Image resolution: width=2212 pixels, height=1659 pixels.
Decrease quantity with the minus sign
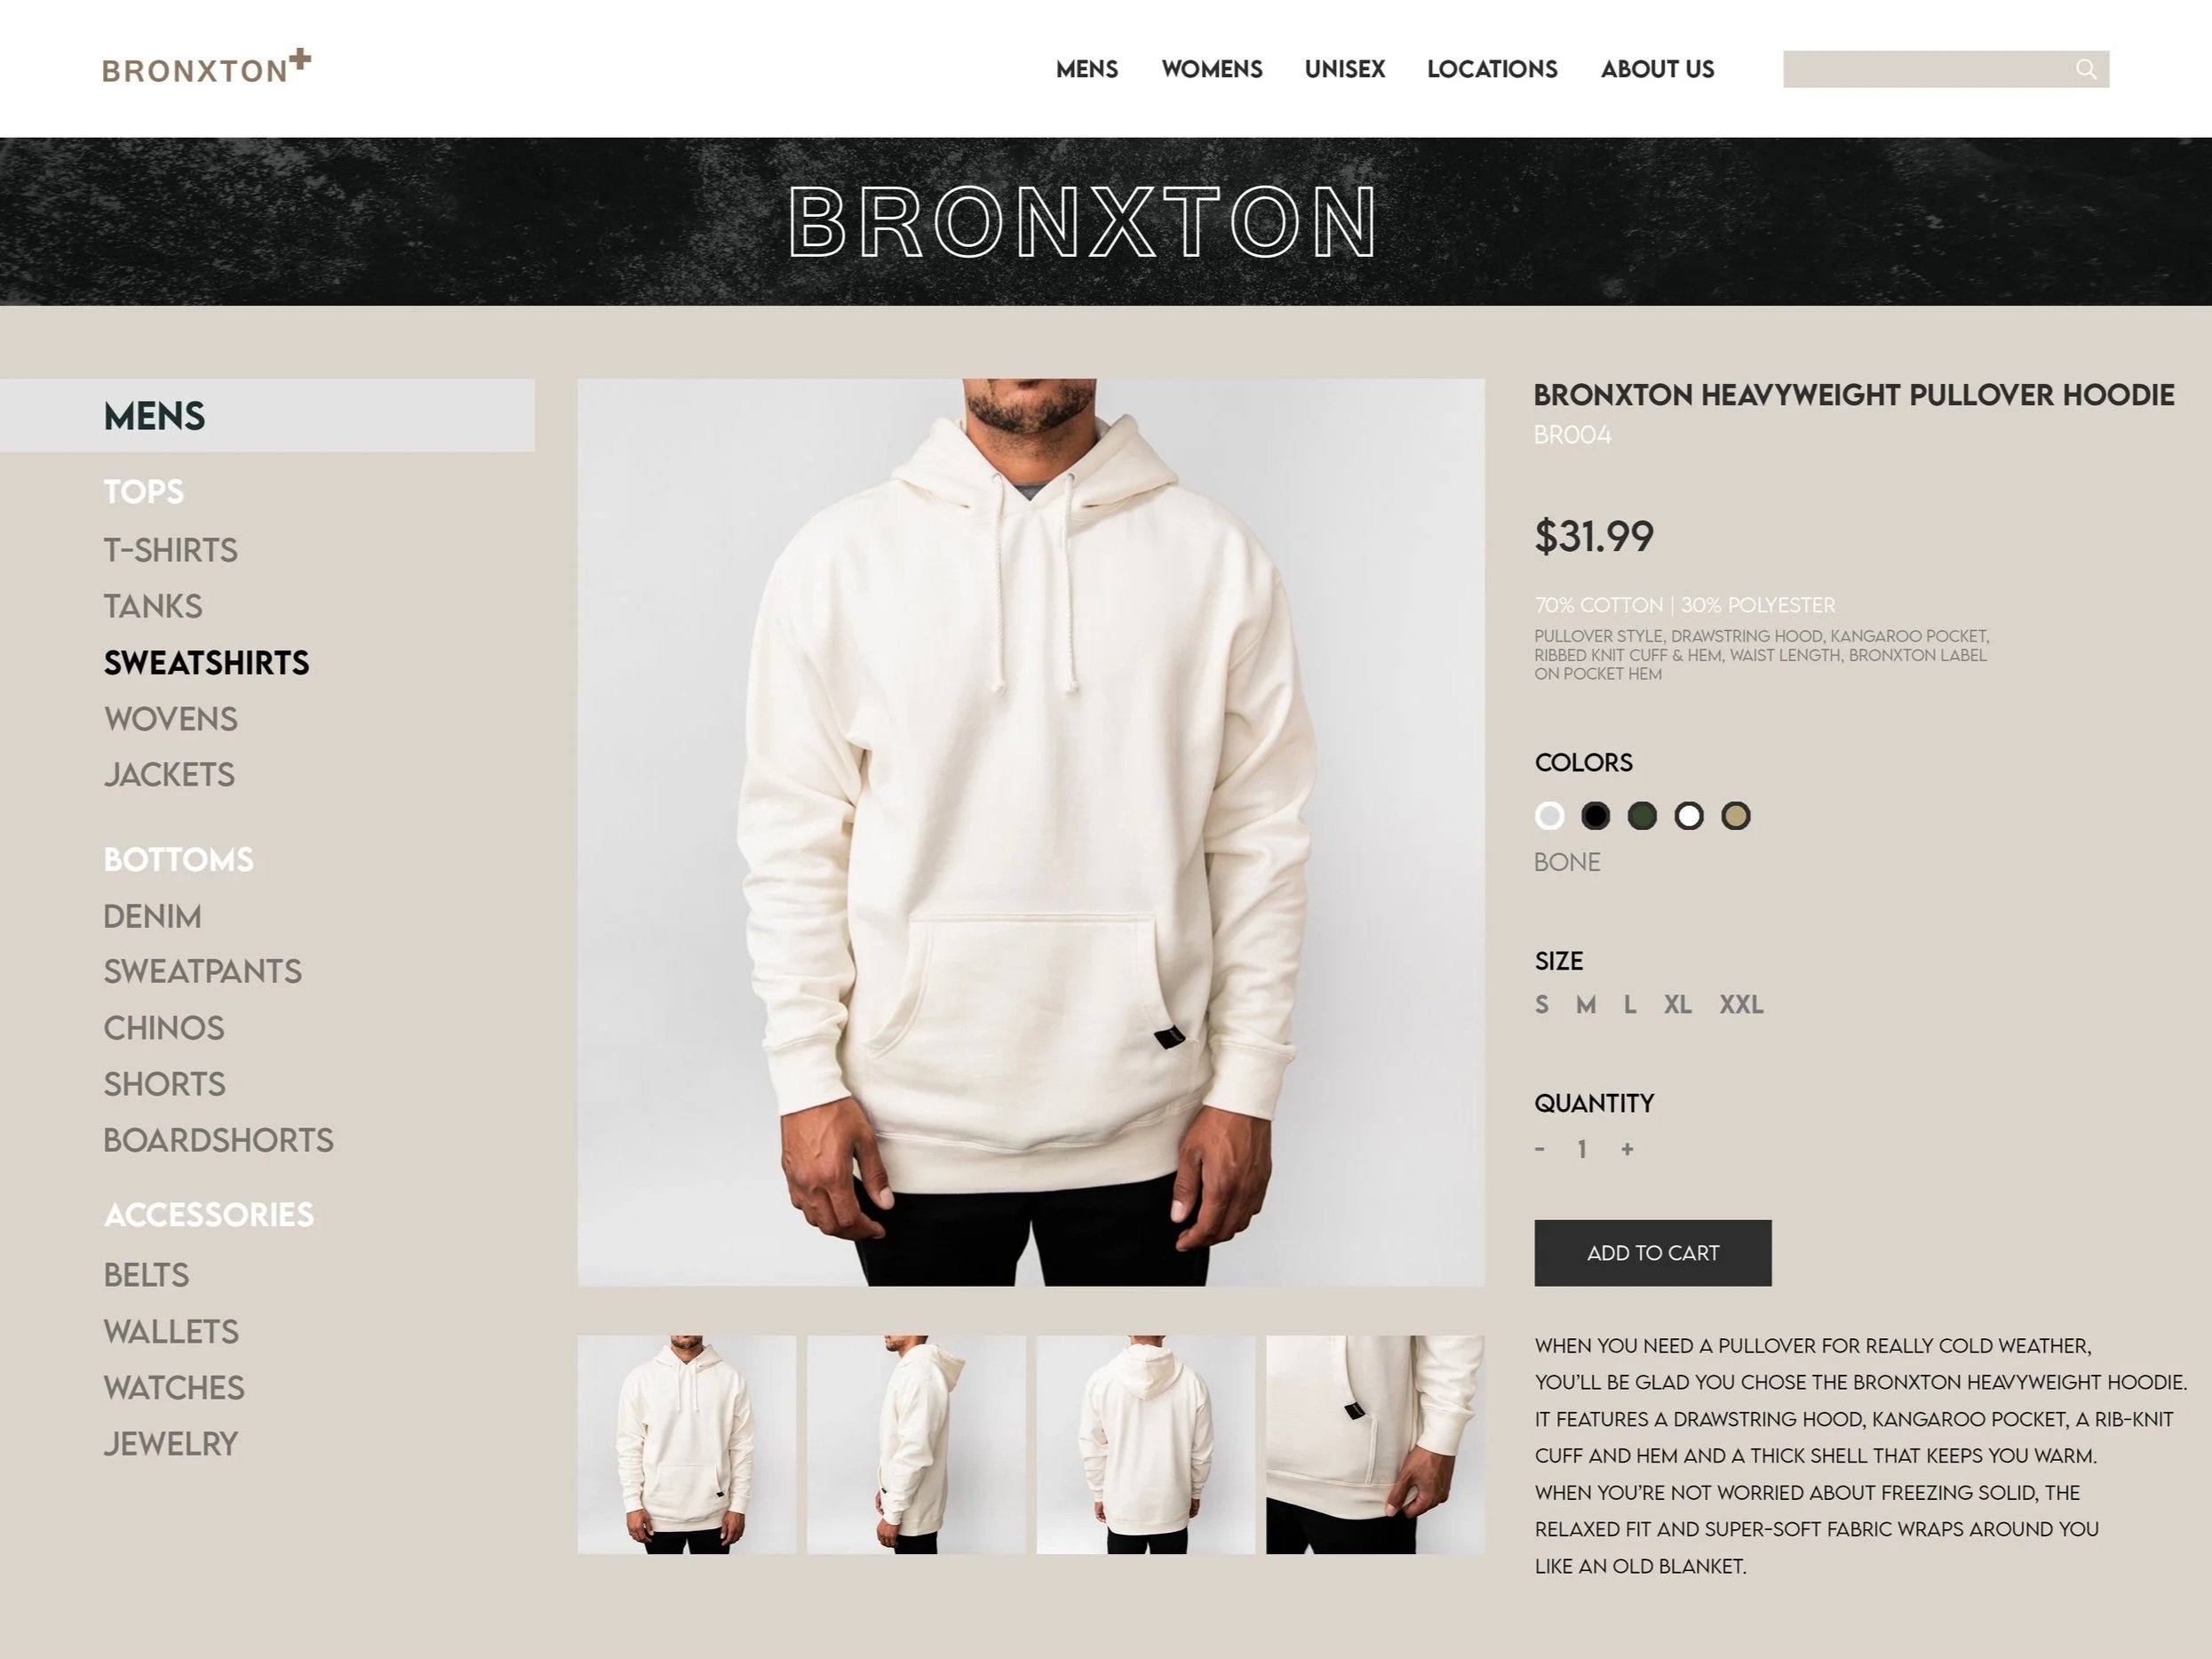(x=1540, y=1149)
